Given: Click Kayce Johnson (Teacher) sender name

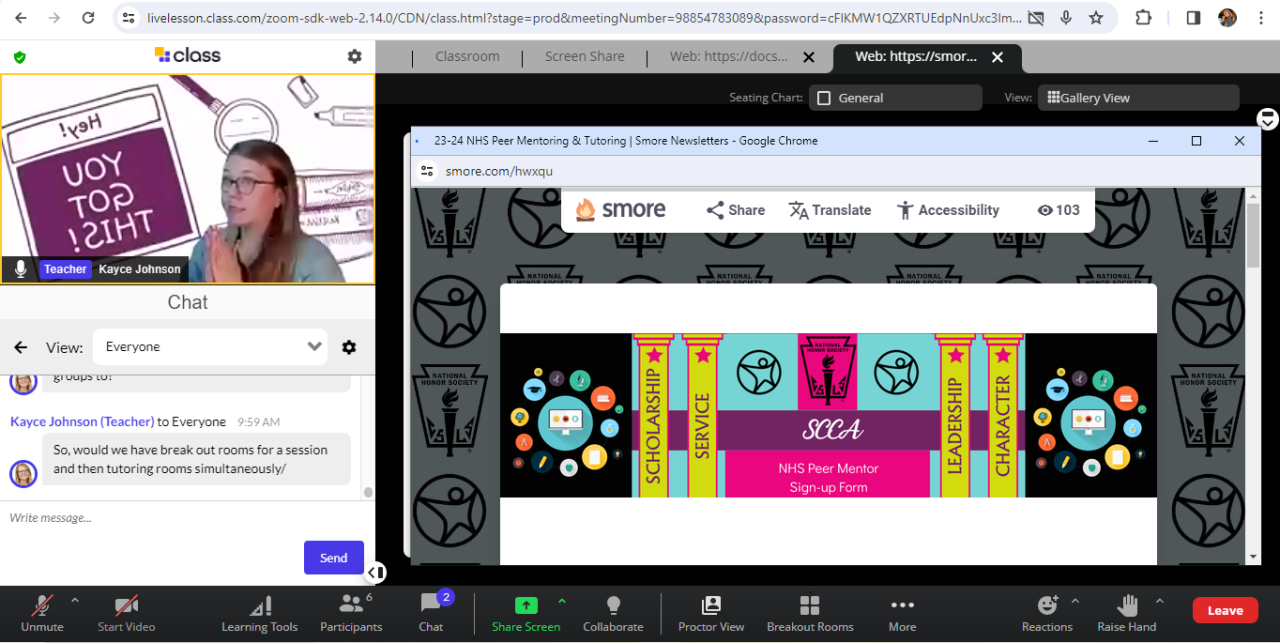Looking at the screenshot, I should 82,422.
